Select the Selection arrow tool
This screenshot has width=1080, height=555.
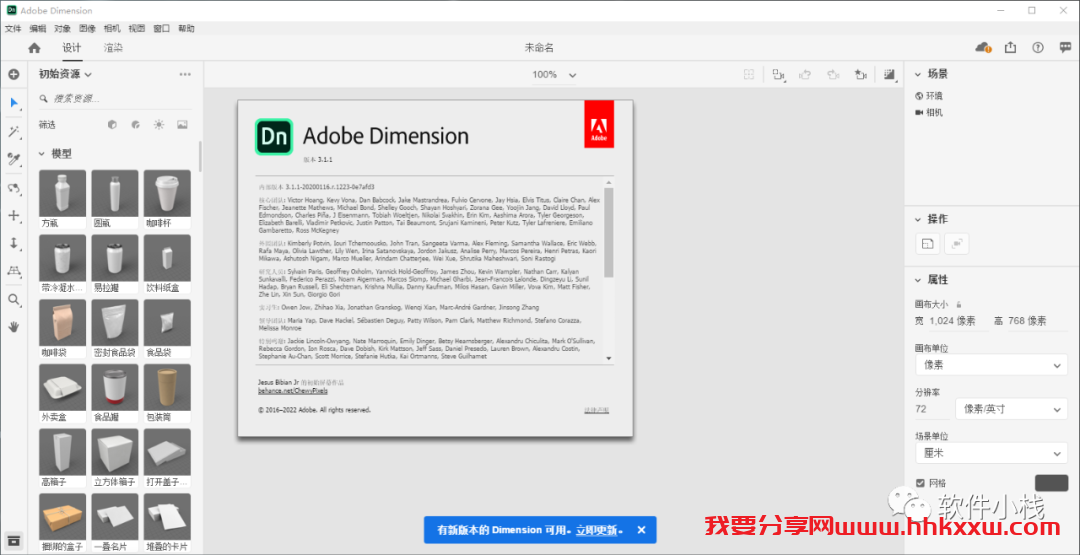pyautogui.click(x=13, y=103)
